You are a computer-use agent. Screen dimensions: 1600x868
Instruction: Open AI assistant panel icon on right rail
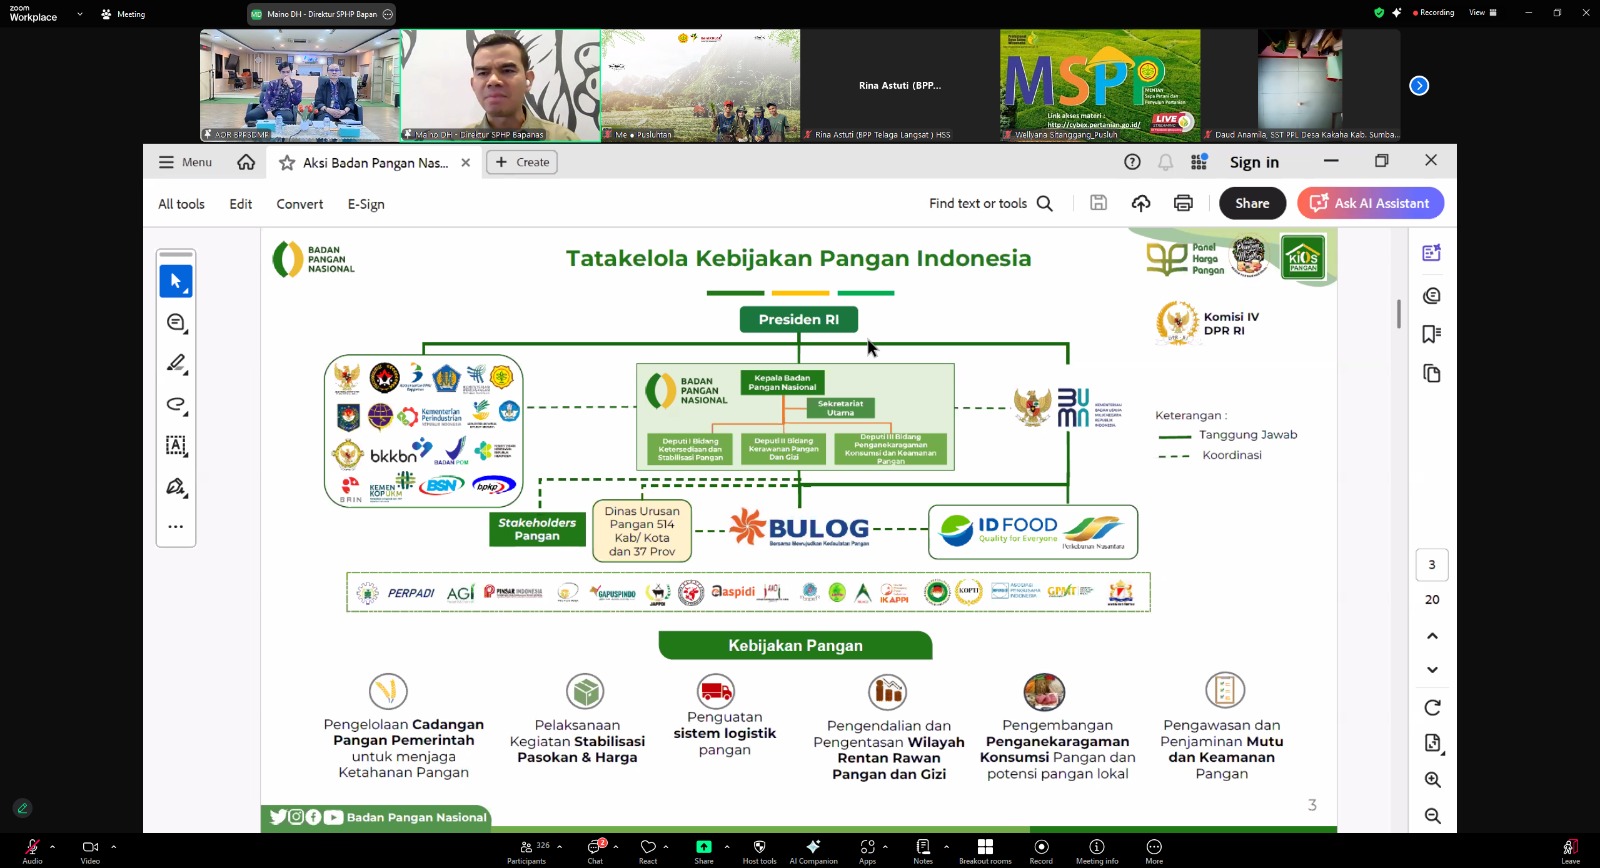tap(1432, 253)
